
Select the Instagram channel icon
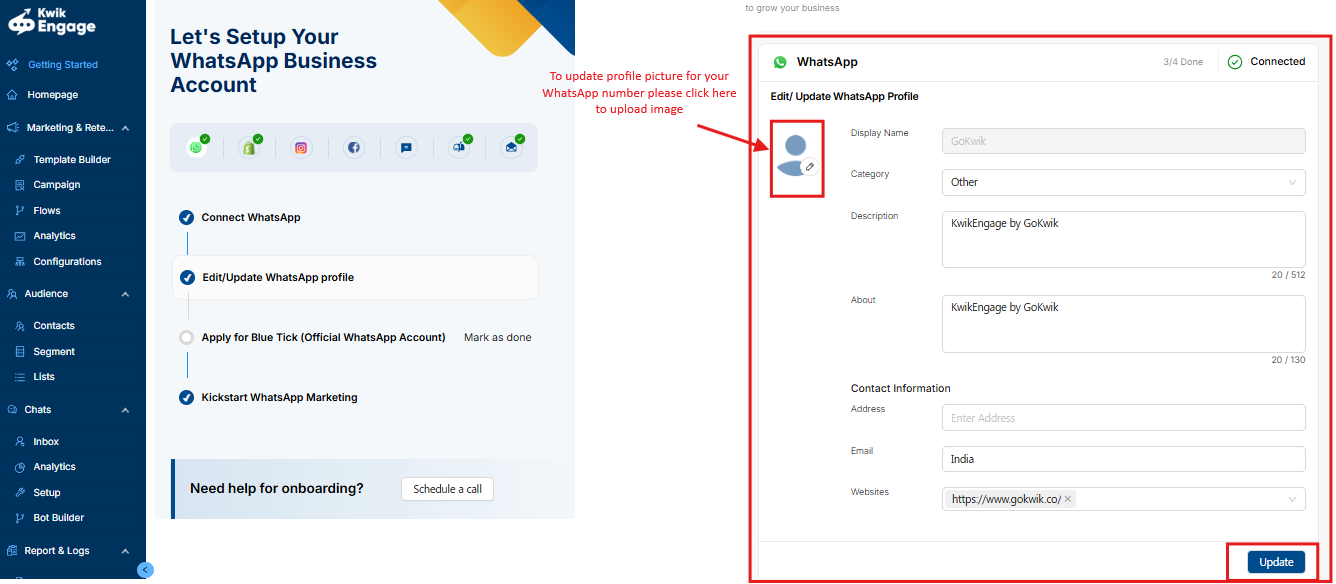(301, 148)
